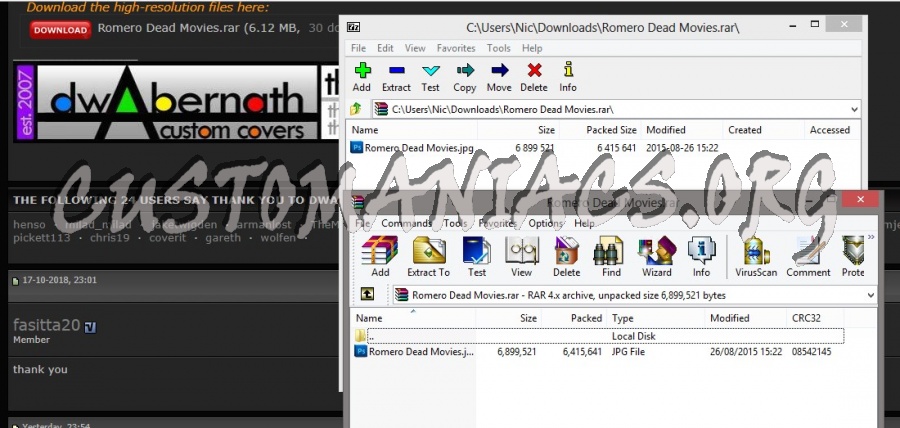Screen dimensions: 900x428
Task: Open View menu in 7-Zip
Action: (x=415, y=48)
